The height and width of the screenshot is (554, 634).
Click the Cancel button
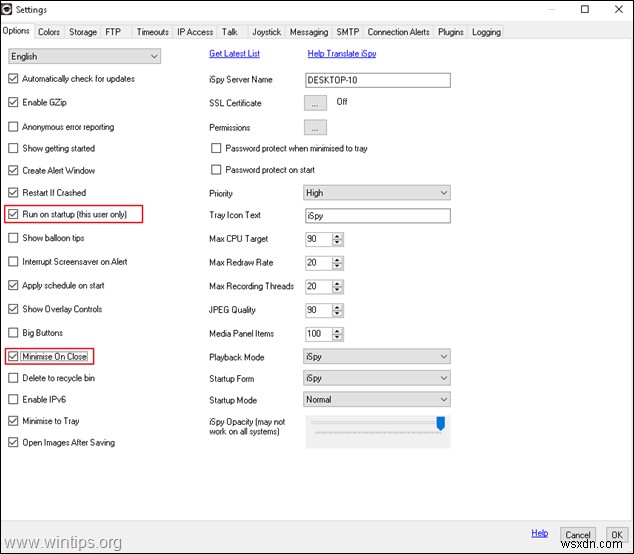(578, 535)
